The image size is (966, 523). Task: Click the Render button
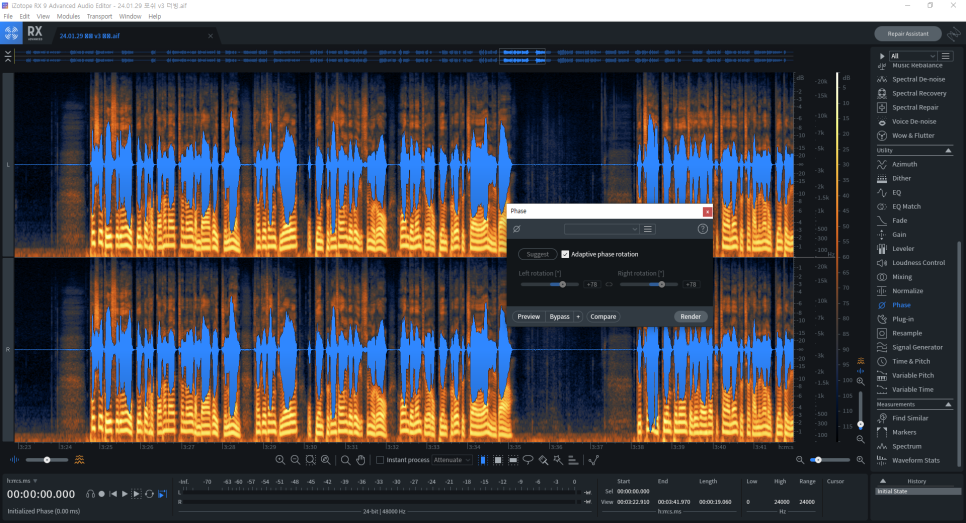tap(690, 317)
